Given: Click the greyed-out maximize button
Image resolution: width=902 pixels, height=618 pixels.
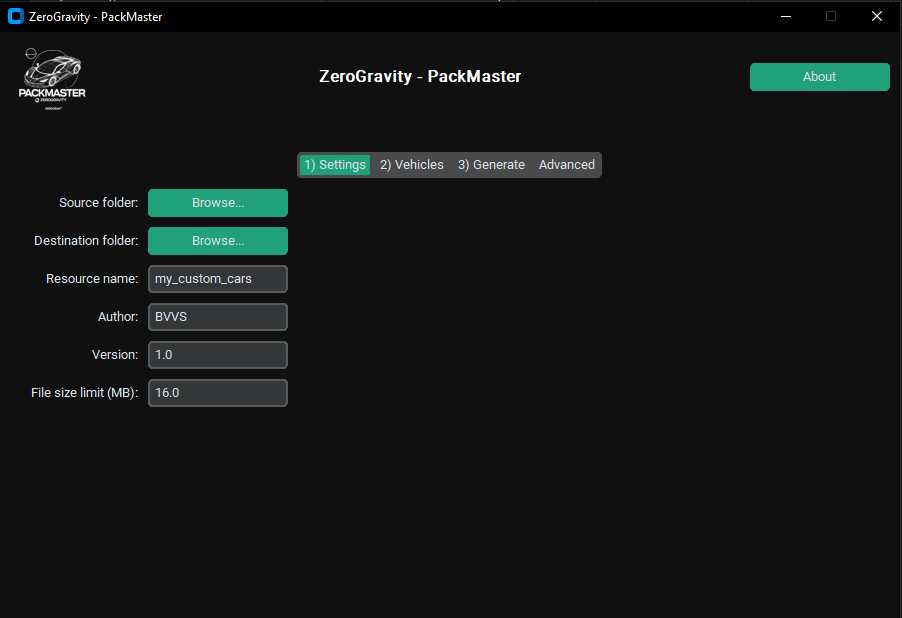Looking at the screenshot, I should click(x=831, y=16).
